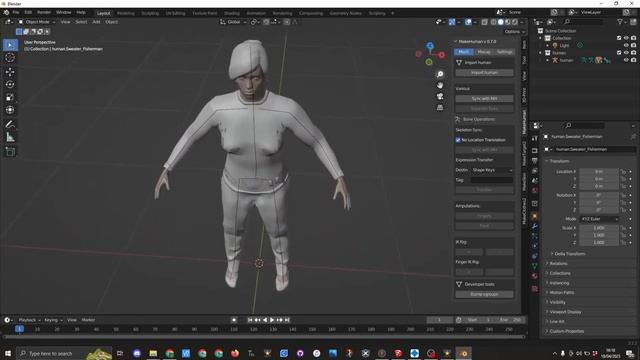The width and height of the screenshot is (640, 360).
Task: Select the Move tool
Action: click(x=10, y=72)
